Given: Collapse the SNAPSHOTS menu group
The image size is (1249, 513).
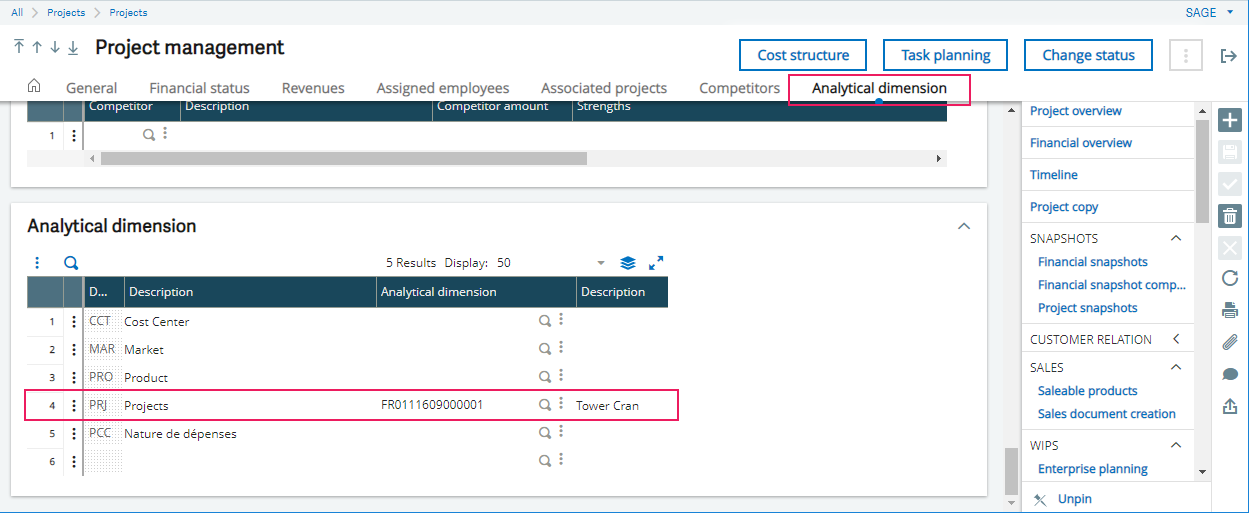Looking at the screenshot, I should tap(1176, 238).
